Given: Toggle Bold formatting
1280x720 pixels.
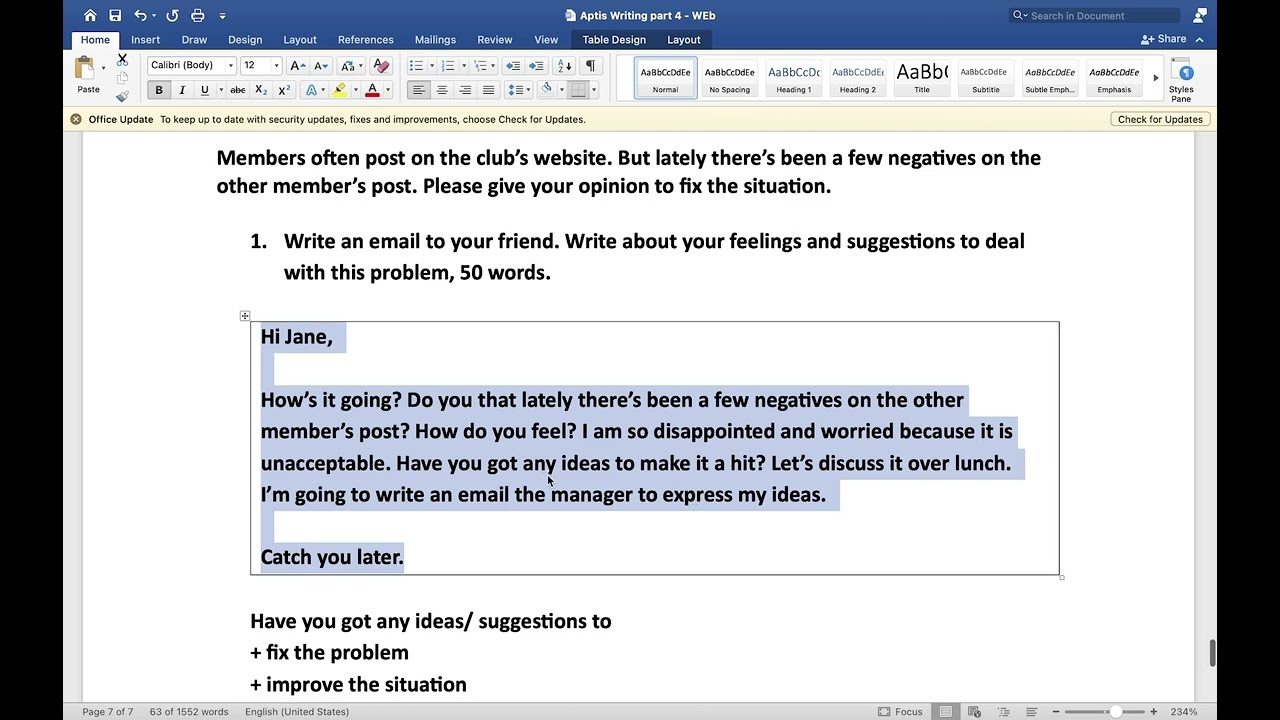Looking at the screenshot, I should click(158, 90).
